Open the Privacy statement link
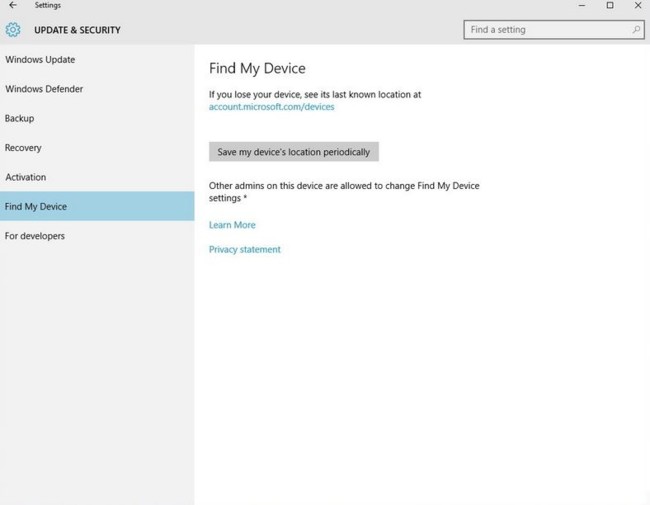This screenshot has height=505, width=650. point(245,249)
